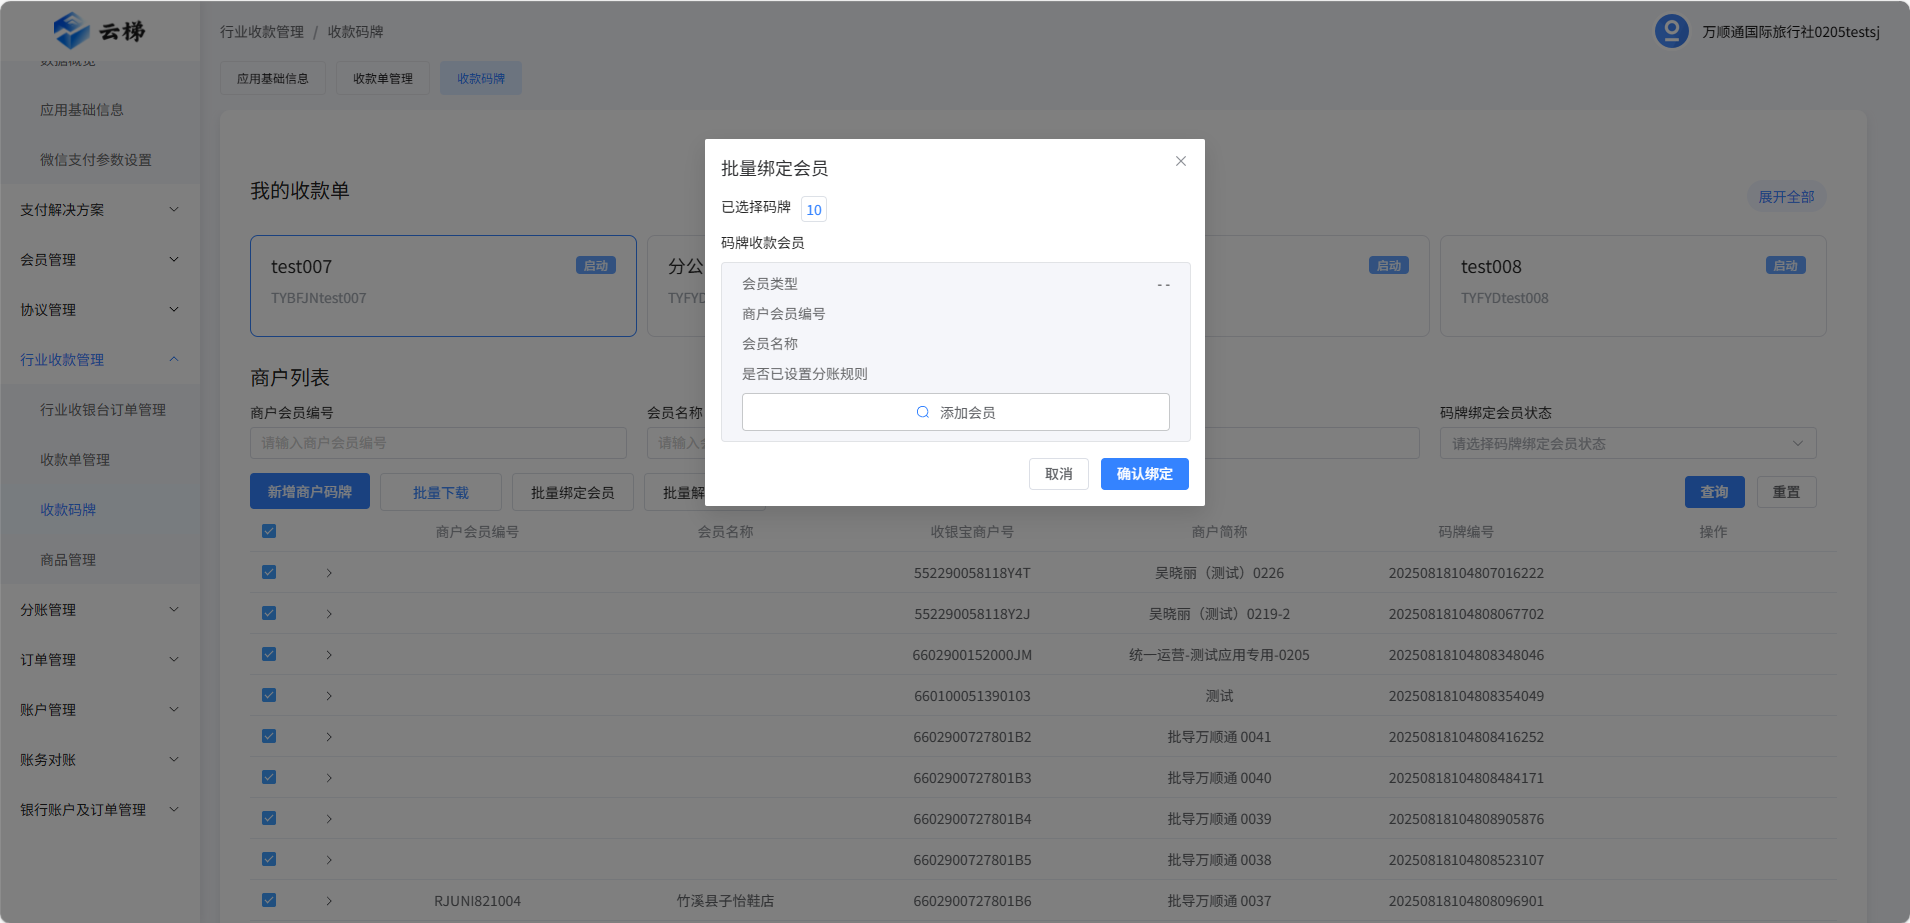
Task: Uncheck the row for 吴晓丽（测试）0219-2
Action: [x=269, y=613]
